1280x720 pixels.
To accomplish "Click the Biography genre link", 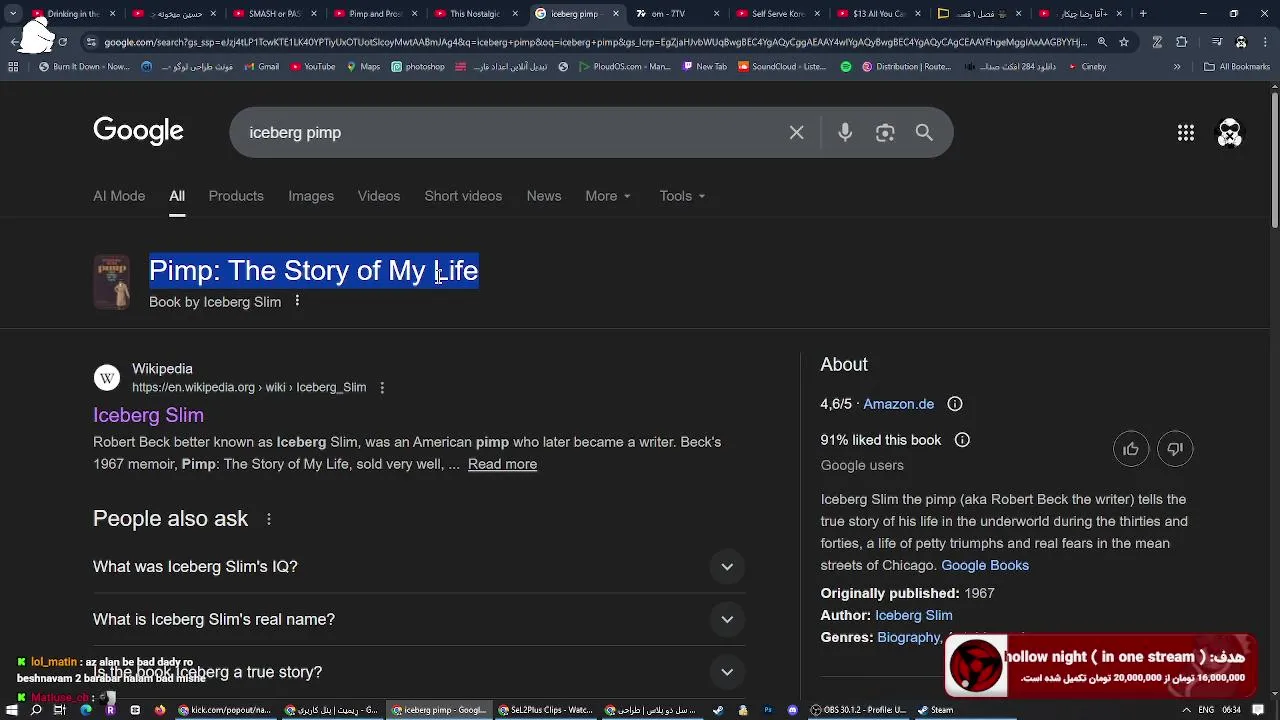I will pyautogui.click(x=908, y=637).
